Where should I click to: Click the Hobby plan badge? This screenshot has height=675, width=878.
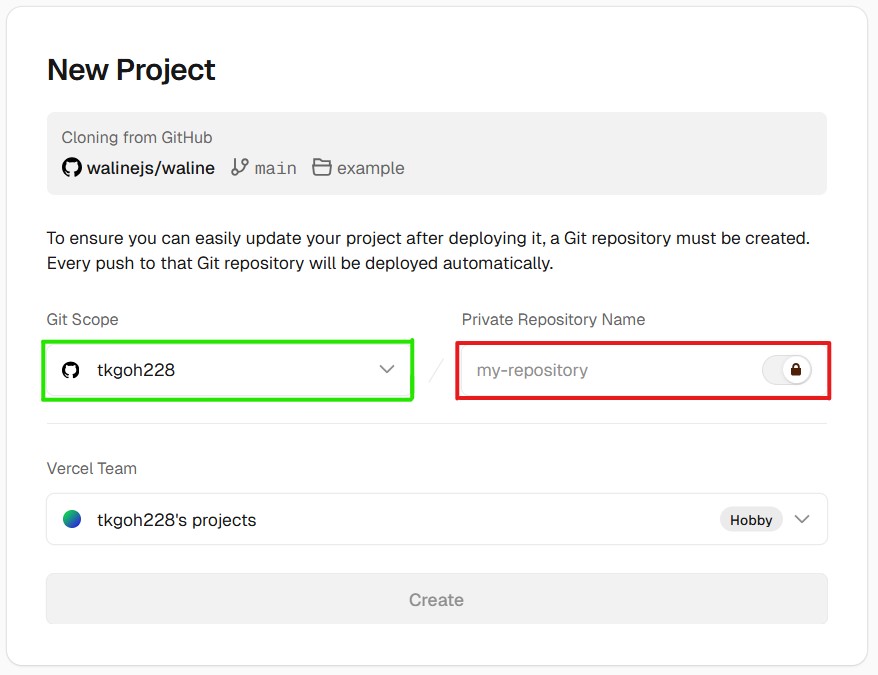pos(750,520)
